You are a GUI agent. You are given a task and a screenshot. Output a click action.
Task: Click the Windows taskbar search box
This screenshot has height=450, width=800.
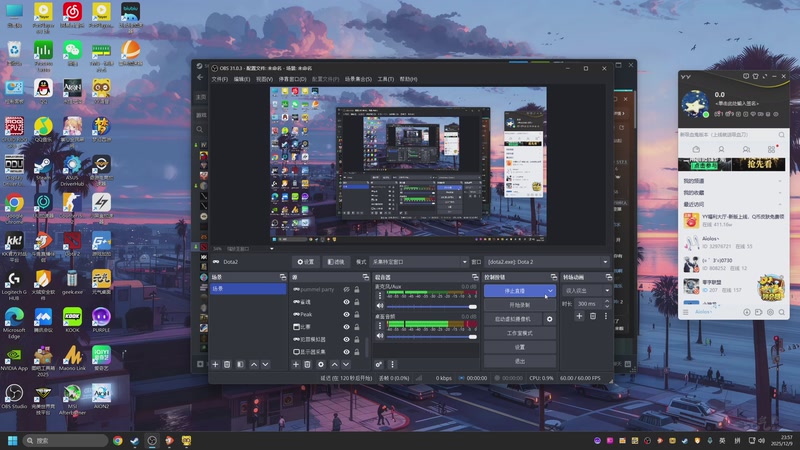pos(65,440)
